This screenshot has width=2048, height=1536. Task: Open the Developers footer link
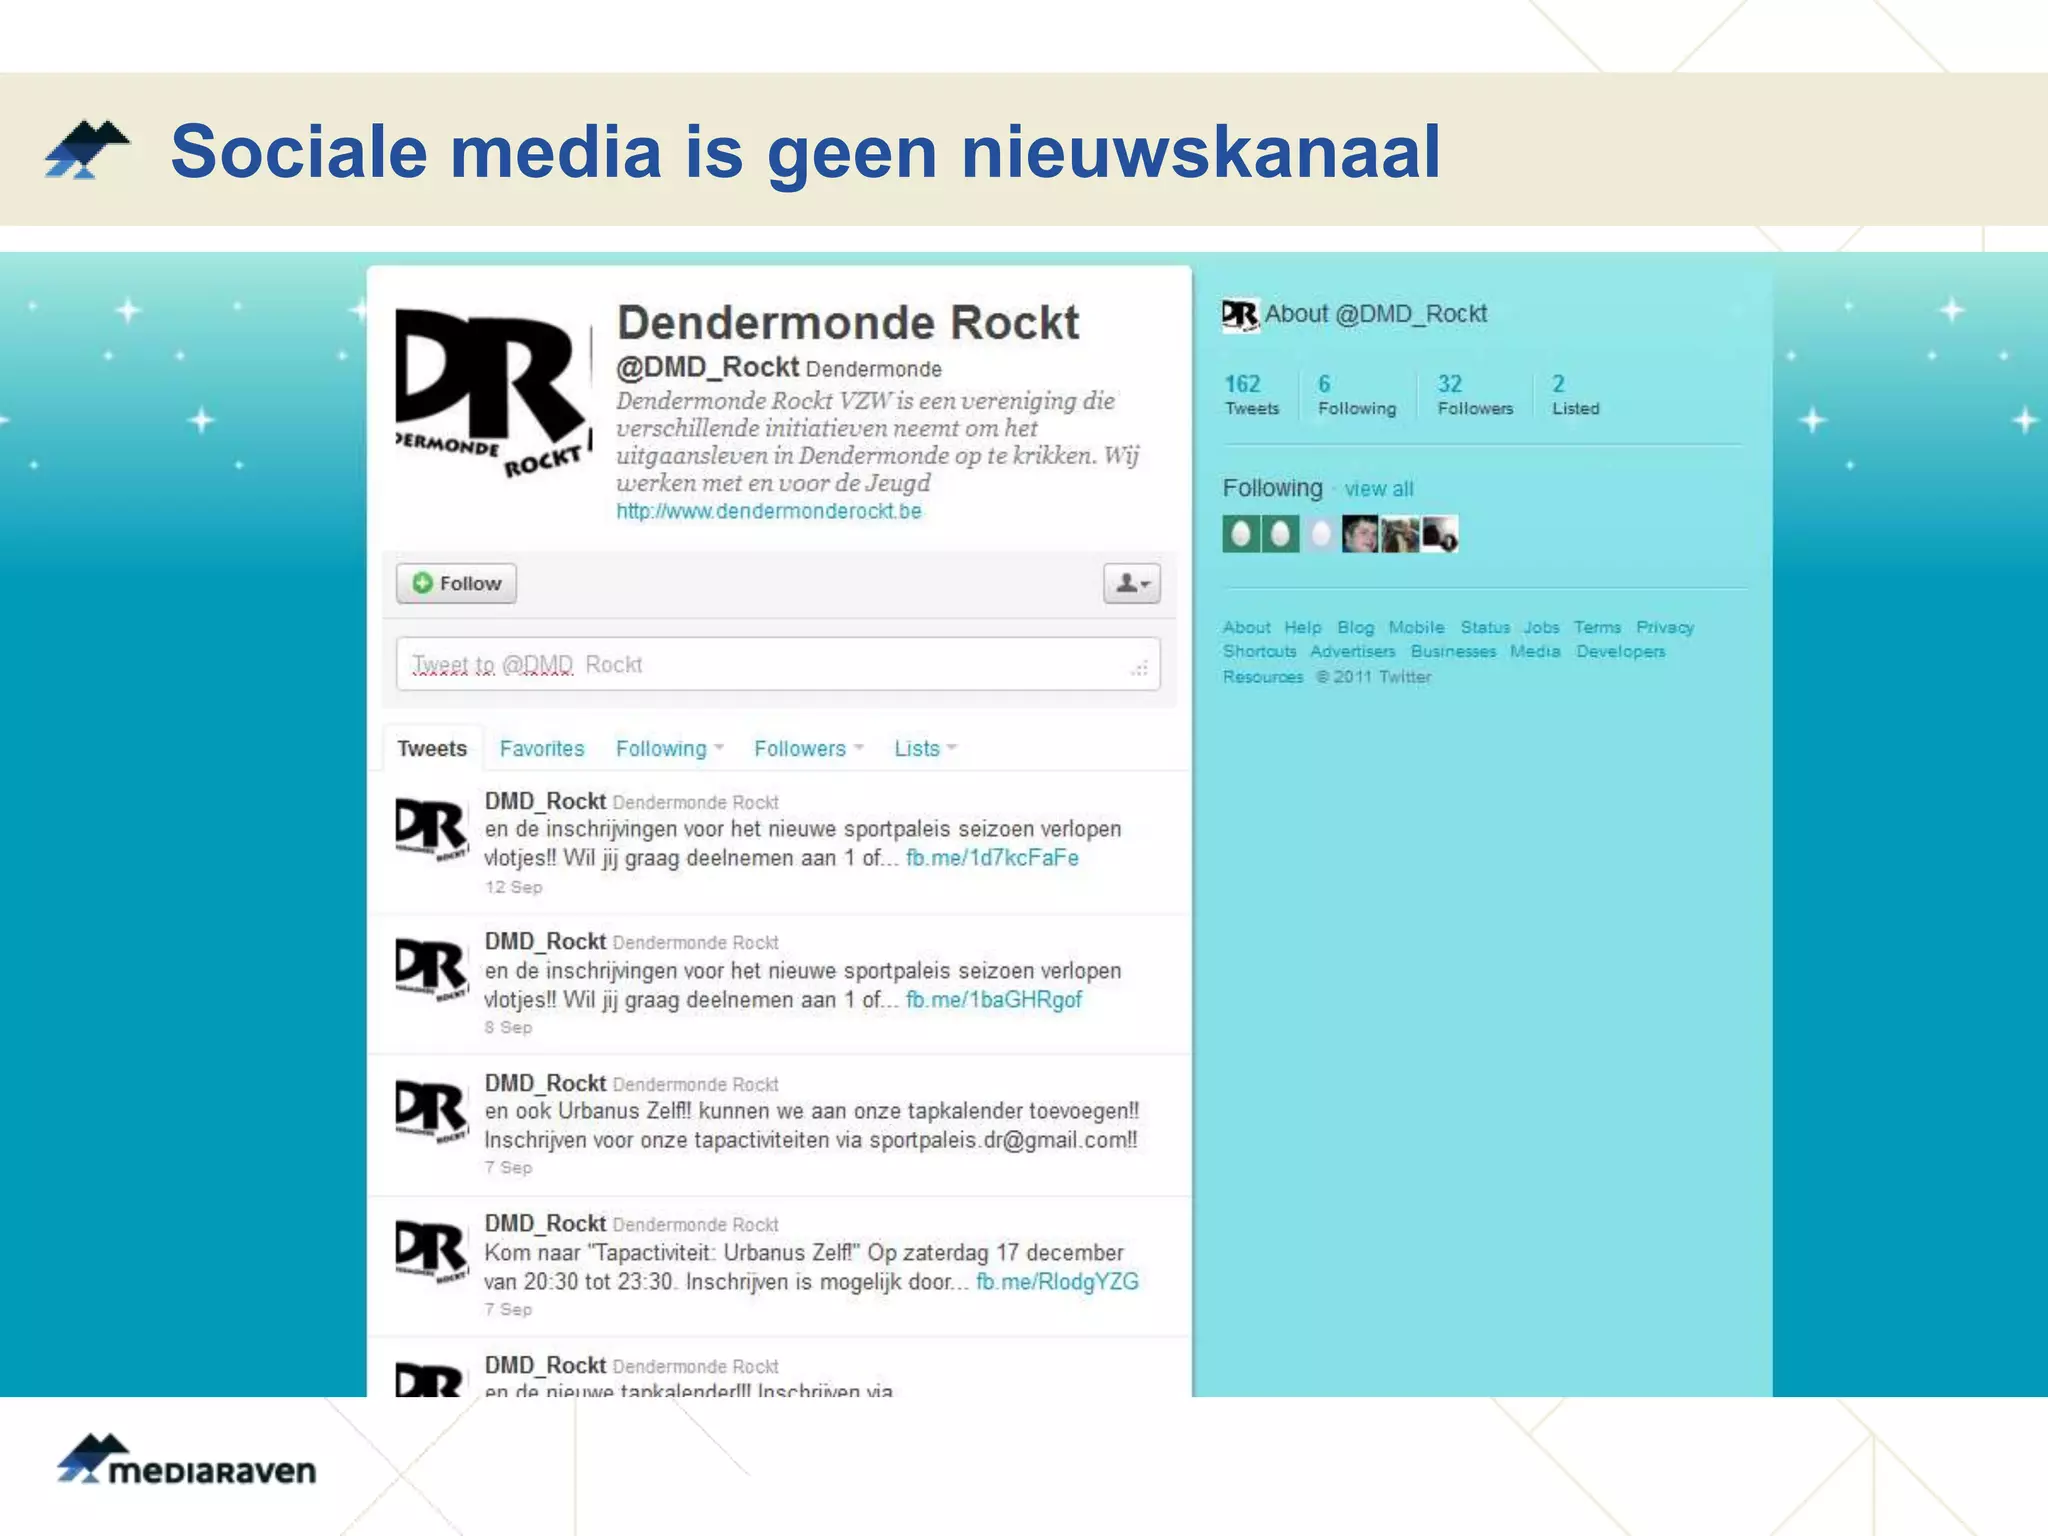pyautogui.click(x=1621, y=651)
